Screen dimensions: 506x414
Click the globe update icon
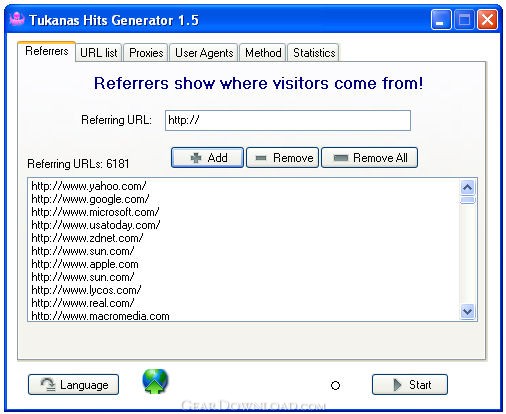click(155, 381)
